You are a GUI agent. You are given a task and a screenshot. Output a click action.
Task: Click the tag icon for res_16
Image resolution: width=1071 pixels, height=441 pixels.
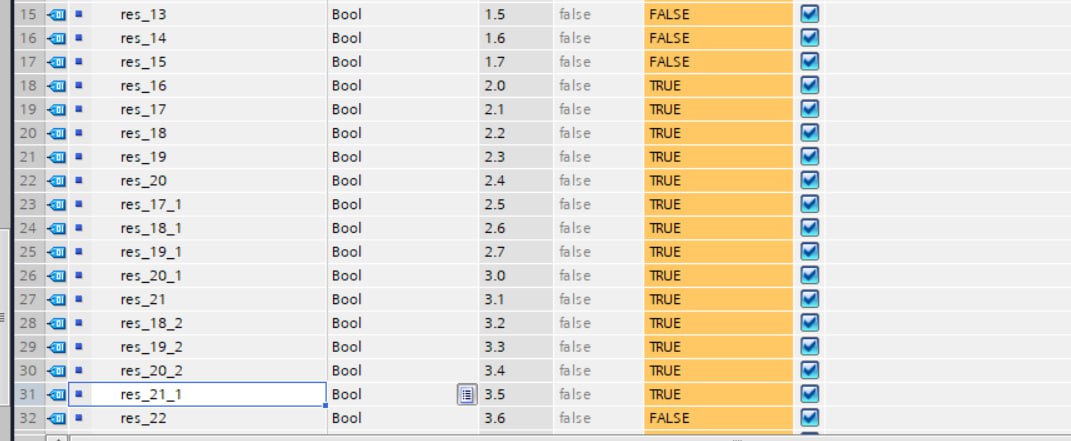point(57,86)
